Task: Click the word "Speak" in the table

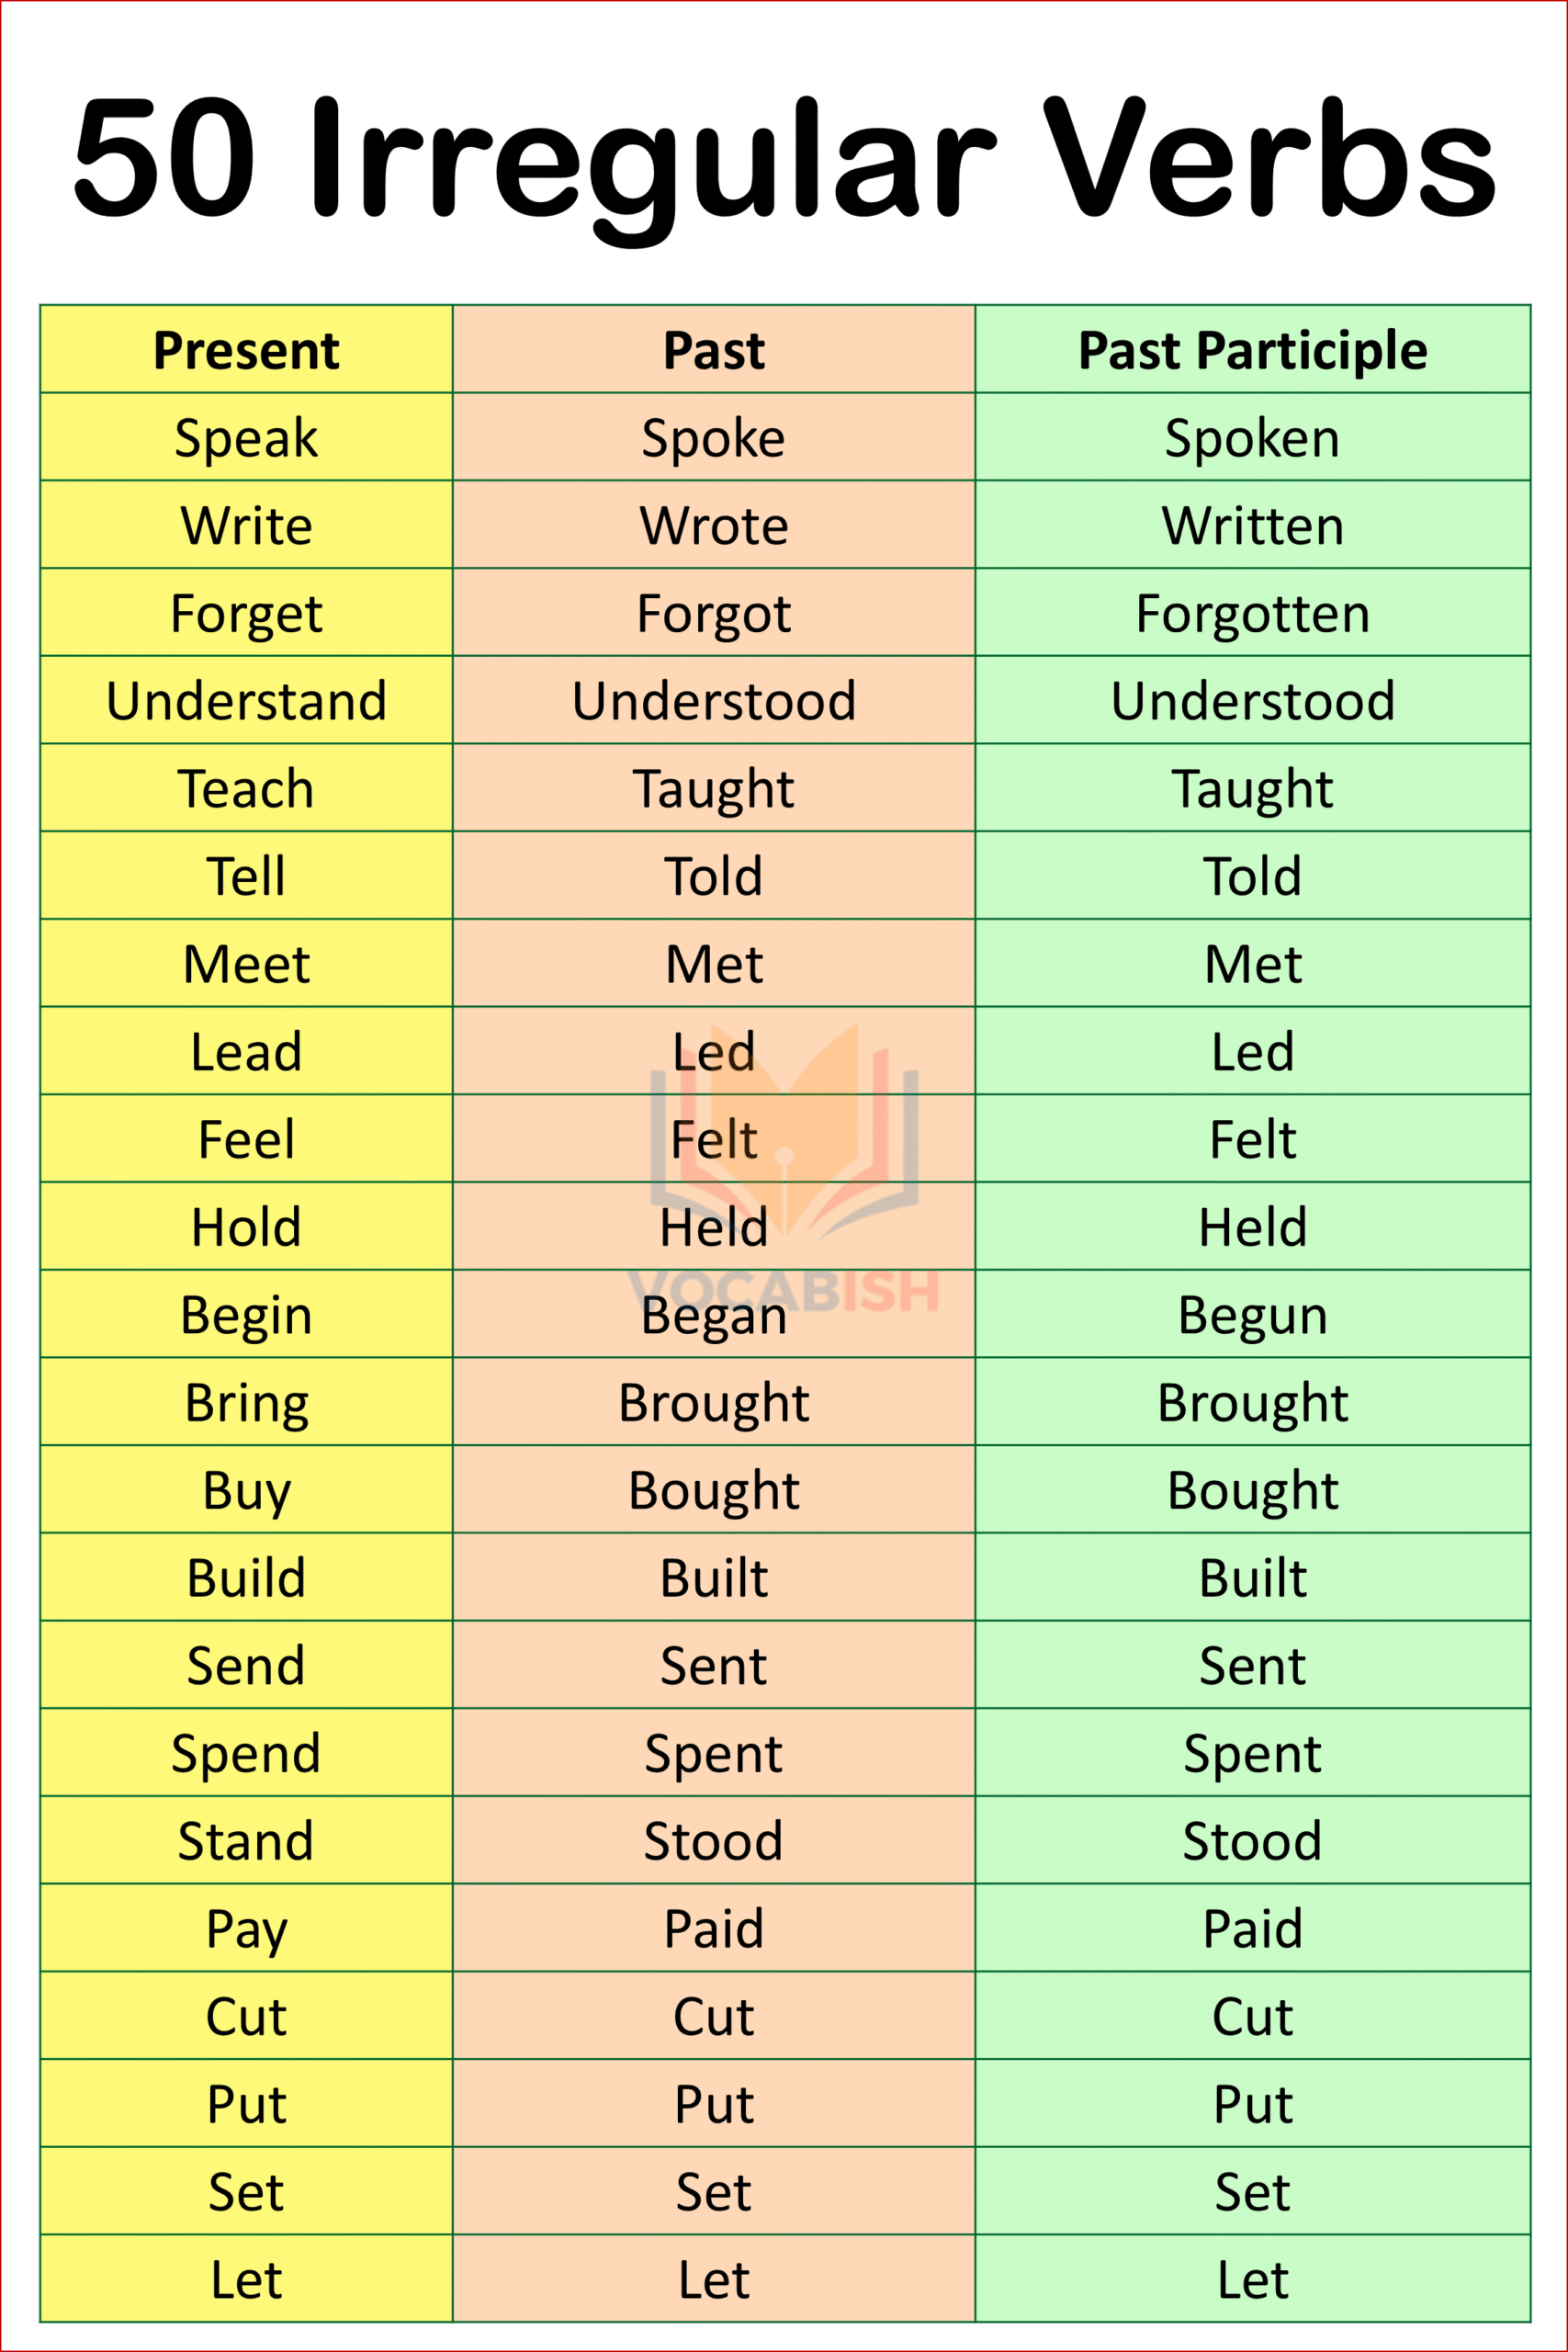Action: coord(246,438)
